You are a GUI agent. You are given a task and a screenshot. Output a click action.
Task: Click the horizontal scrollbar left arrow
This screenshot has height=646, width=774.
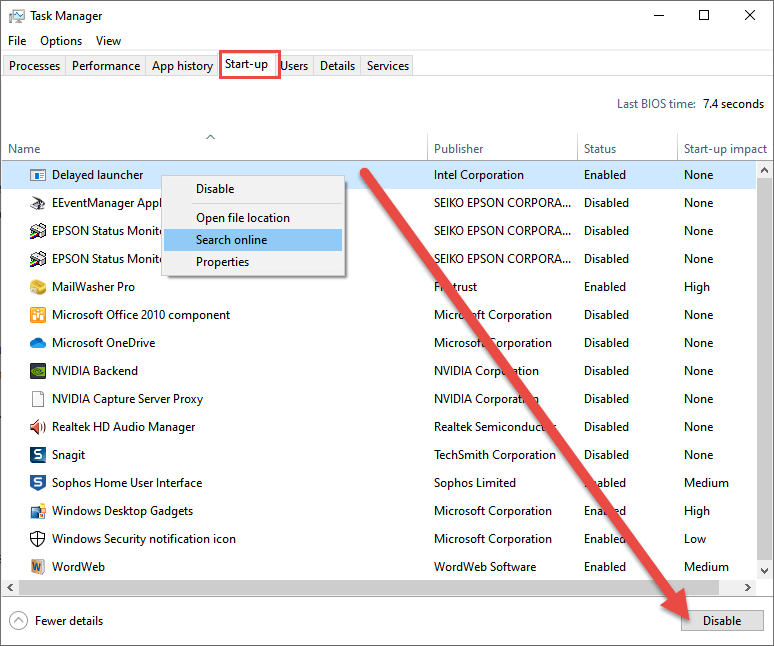pyautogui.click(x=9, y=588)
